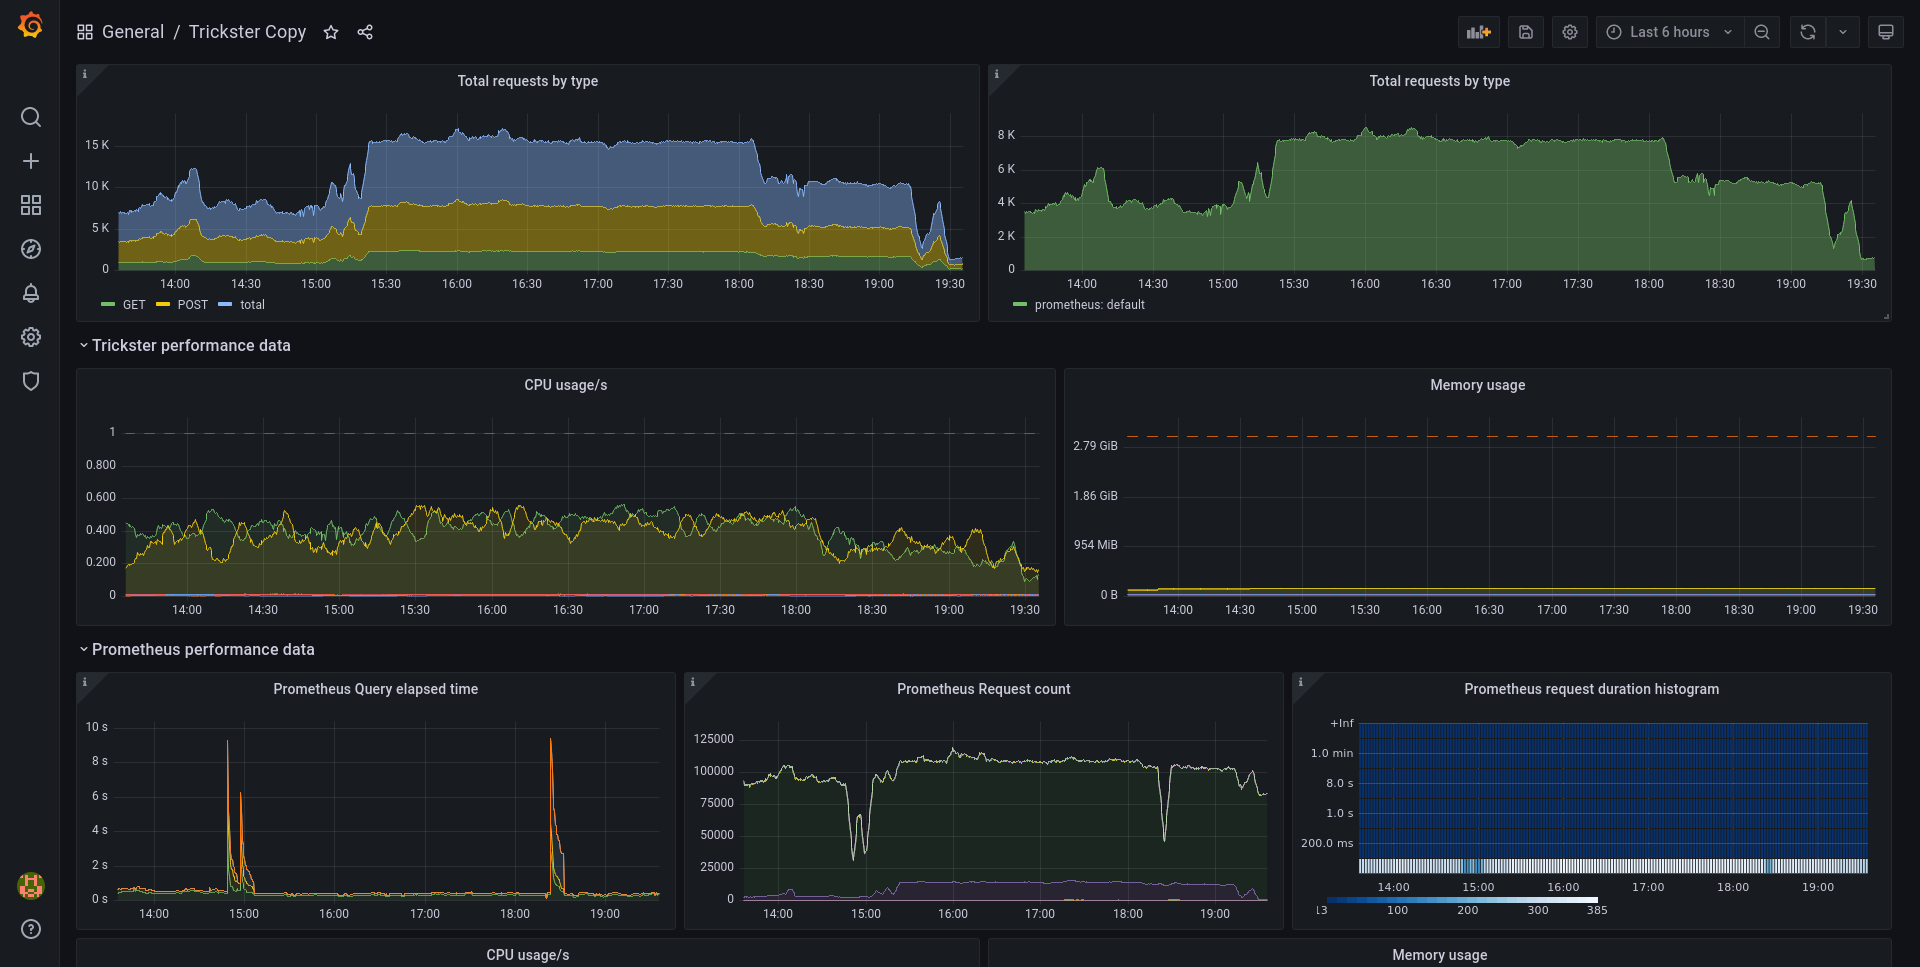Click the Grafana logo to go home
Screen dimensions: 1920x967
[x=31, y=25]
